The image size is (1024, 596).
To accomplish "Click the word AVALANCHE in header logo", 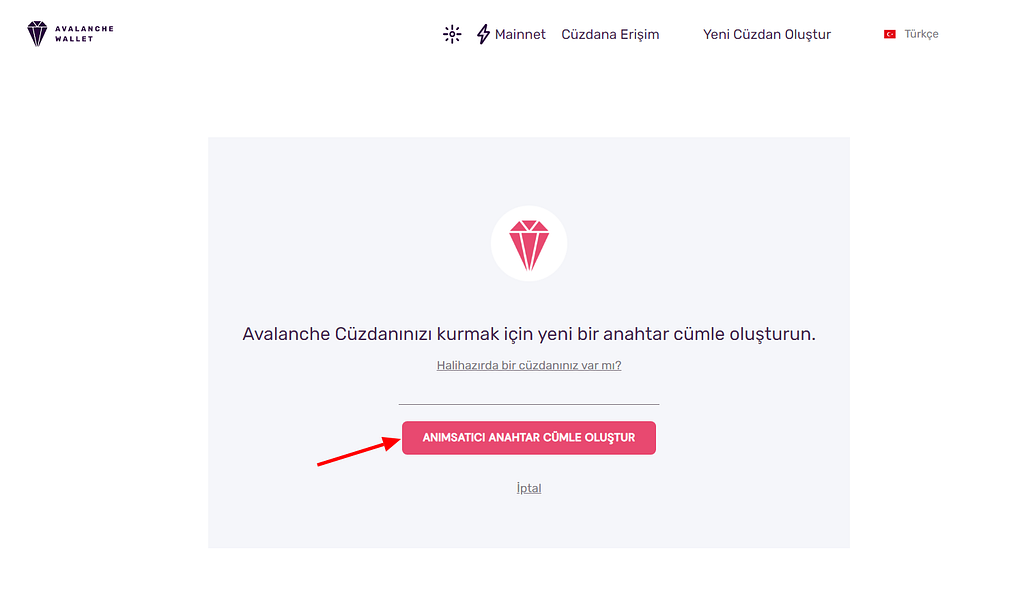I will 84,29.
